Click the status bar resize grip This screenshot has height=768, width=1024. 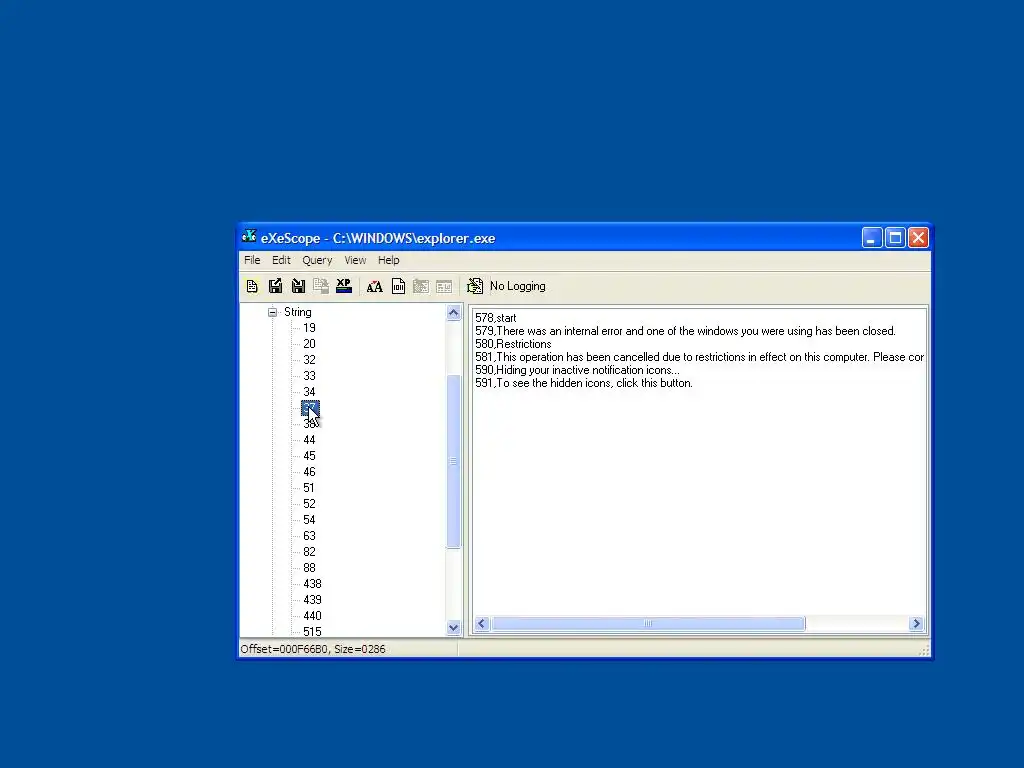[x=924, y=650]
